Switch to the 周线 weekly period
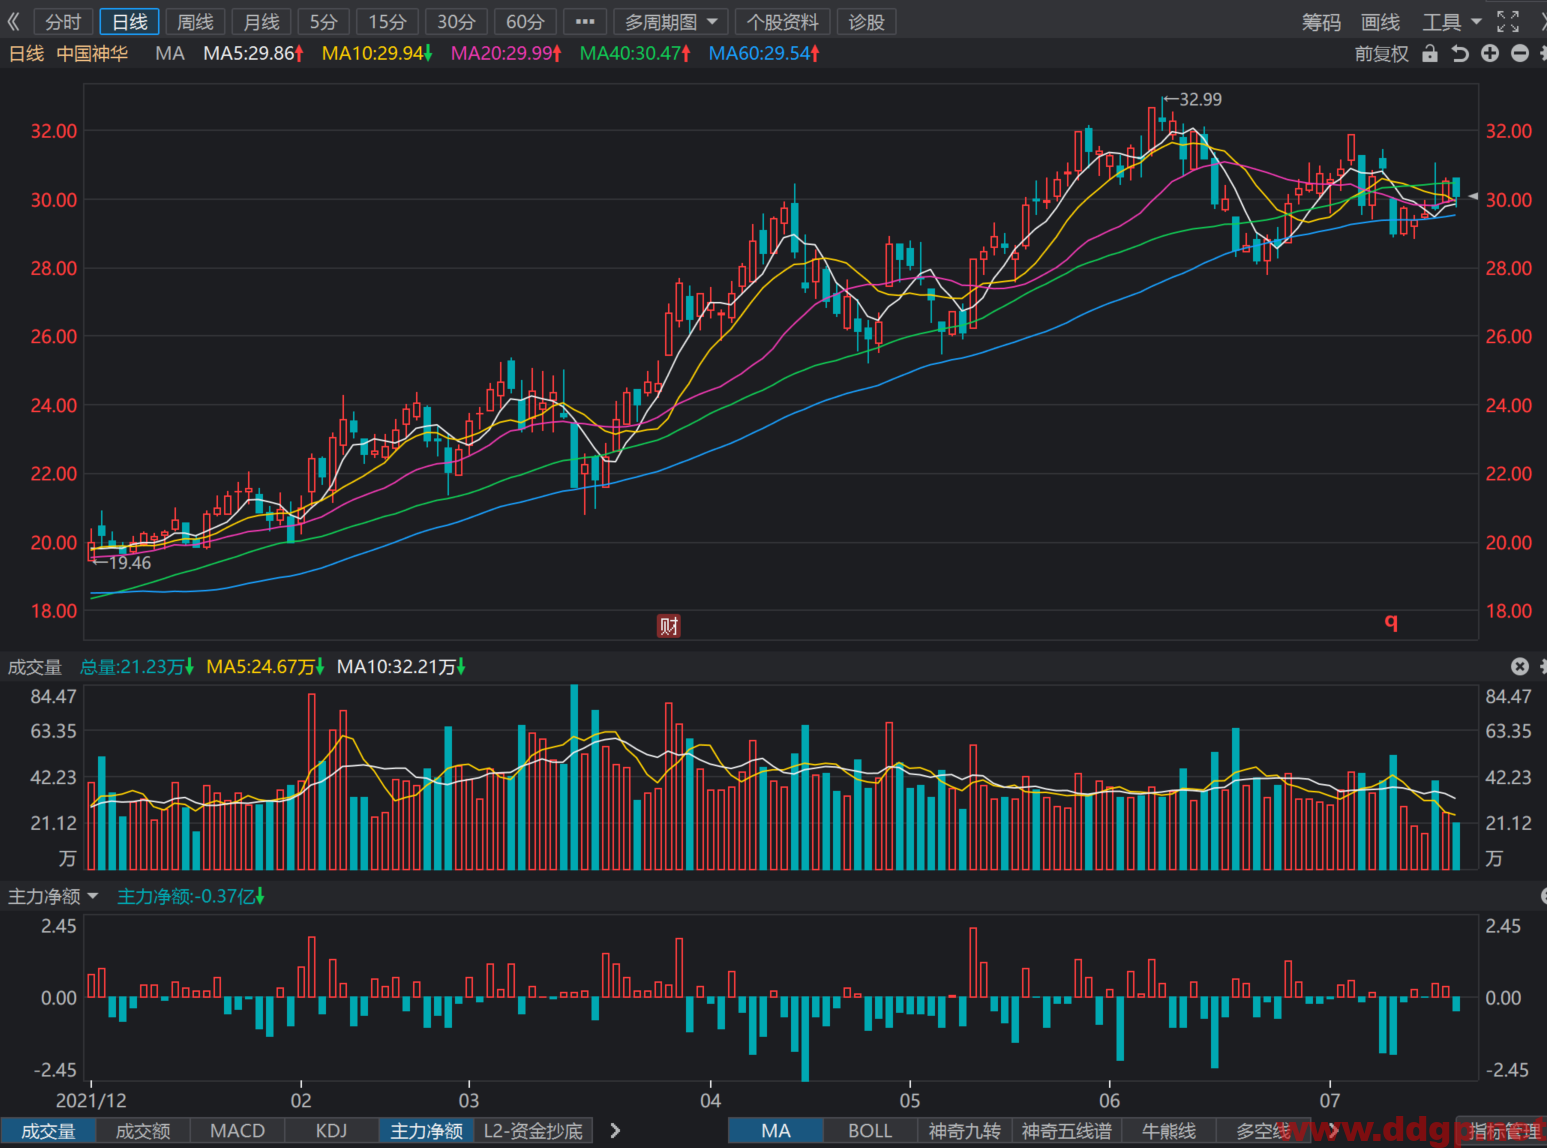 tap(195, 22)
